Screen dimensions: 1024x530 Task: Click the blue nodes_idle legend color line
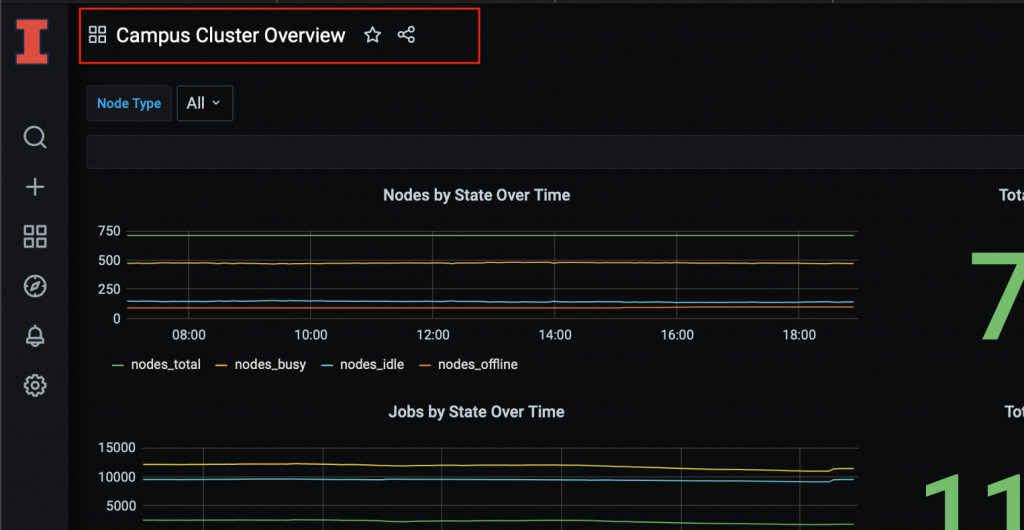pyautogui.click(x=328, y=366)
